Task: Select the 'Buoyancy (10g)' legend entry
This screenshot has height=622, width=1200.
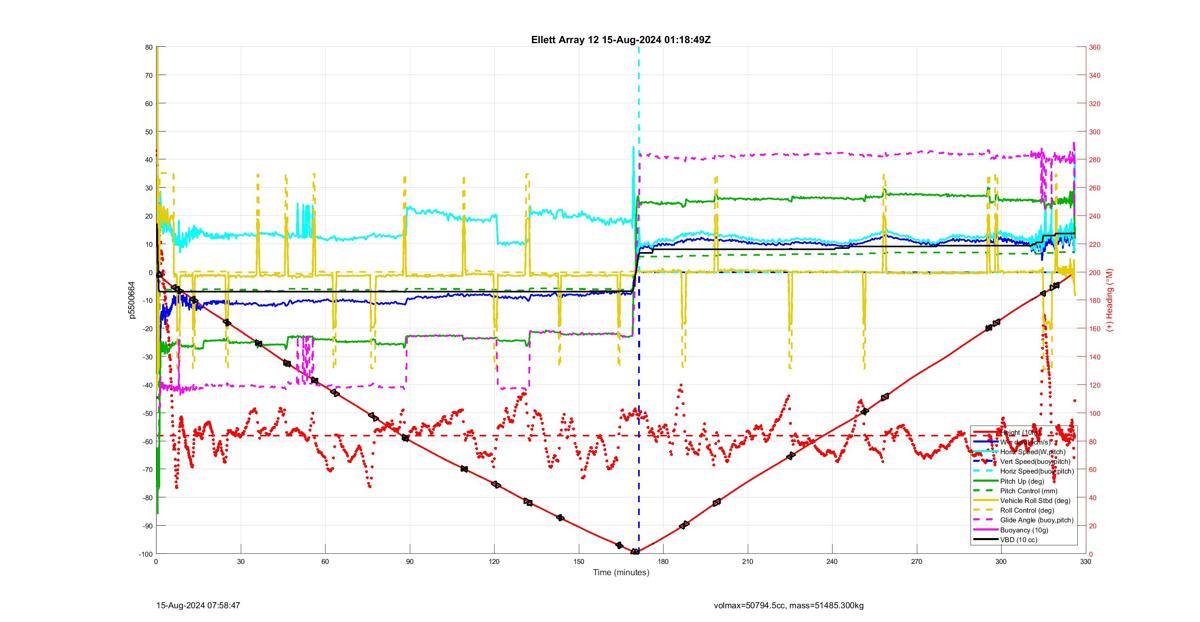Action: click(1024, 529)
